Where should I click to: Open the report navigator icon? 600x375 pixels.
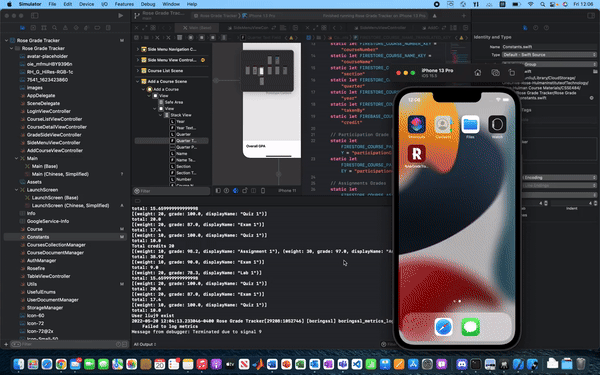pyautogui.click(x=108, y=28)
